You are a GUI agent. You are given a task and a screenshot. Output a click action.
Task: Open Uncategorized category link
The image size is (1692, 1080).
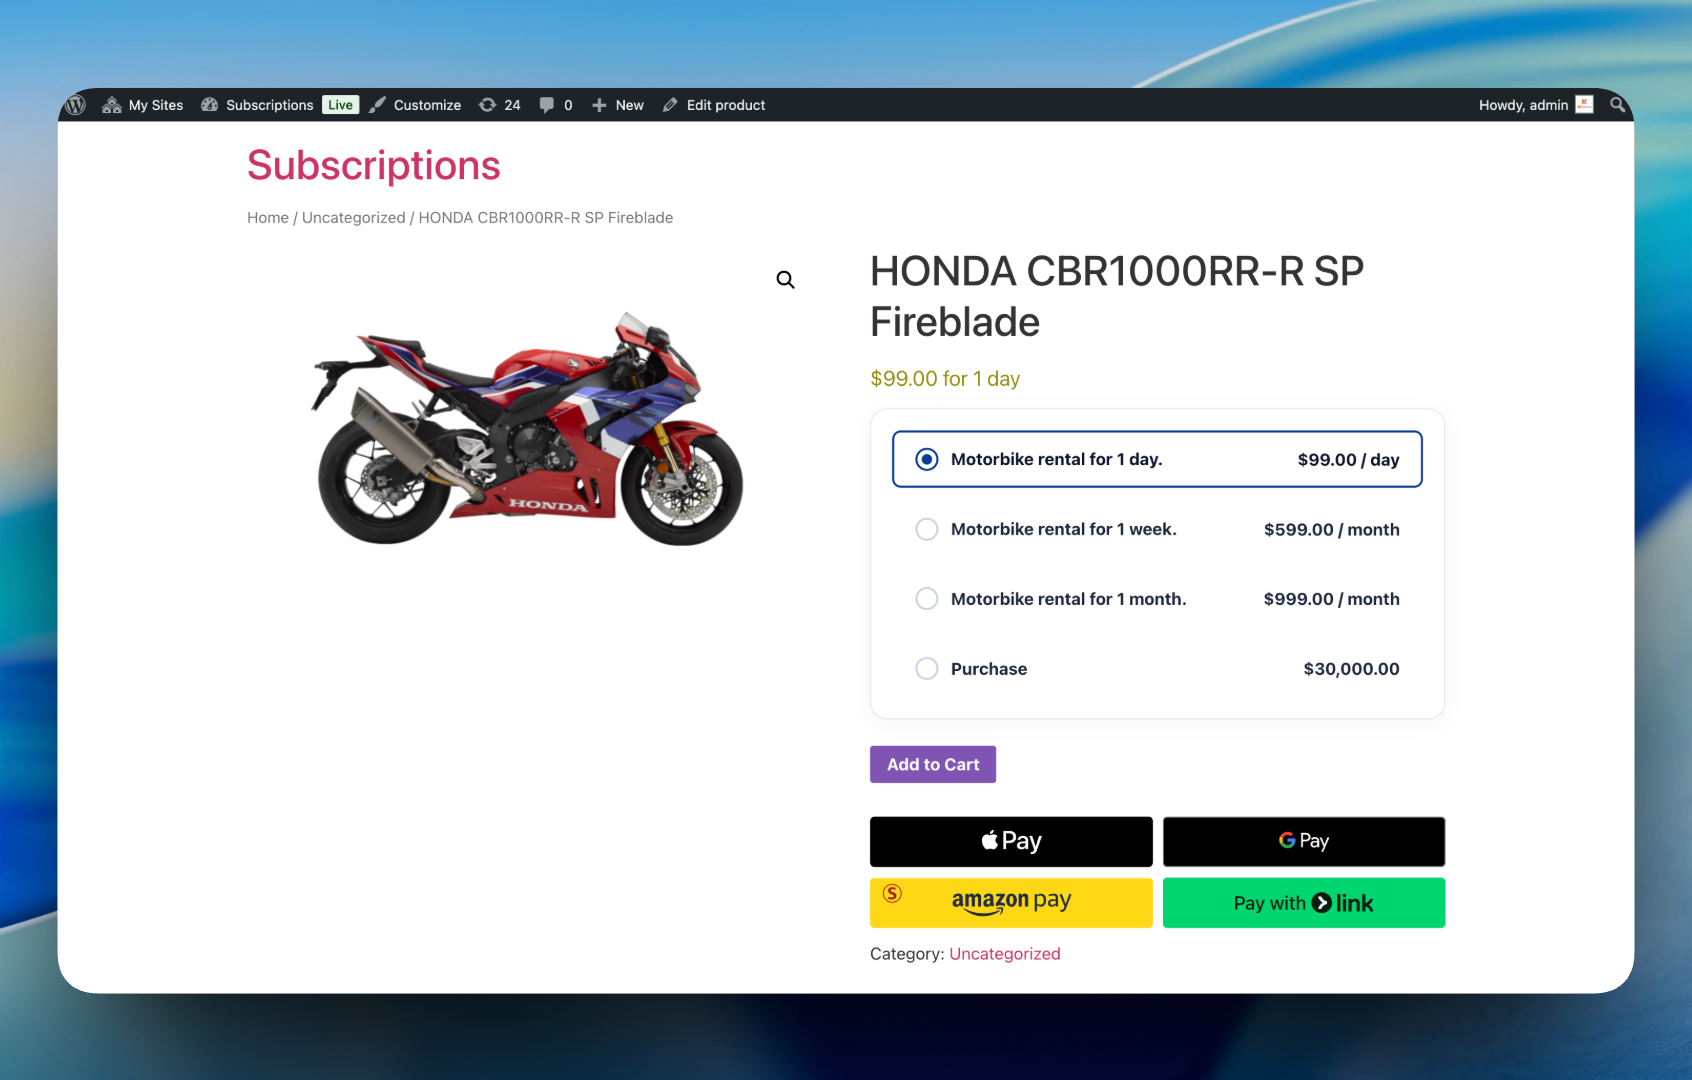(1005, 954)
